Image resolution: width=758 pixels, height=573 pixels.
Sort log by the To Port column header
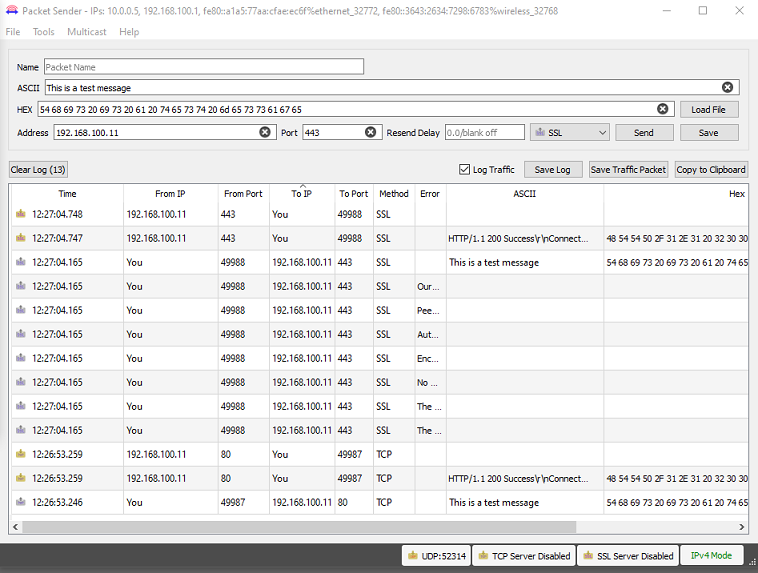pyautogui.click(x=353, y=193)
